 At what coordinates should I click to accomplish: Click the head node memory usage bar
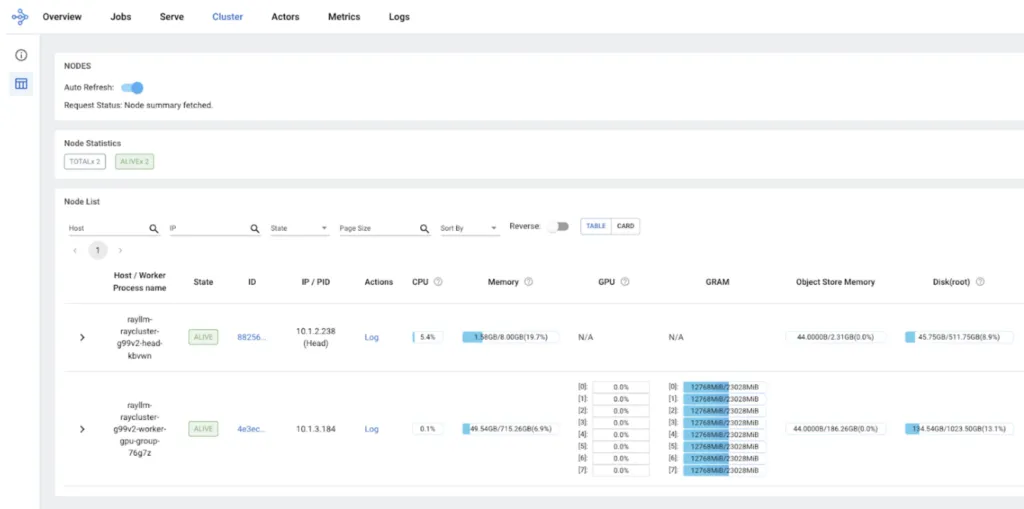click(x=510, y=338)
